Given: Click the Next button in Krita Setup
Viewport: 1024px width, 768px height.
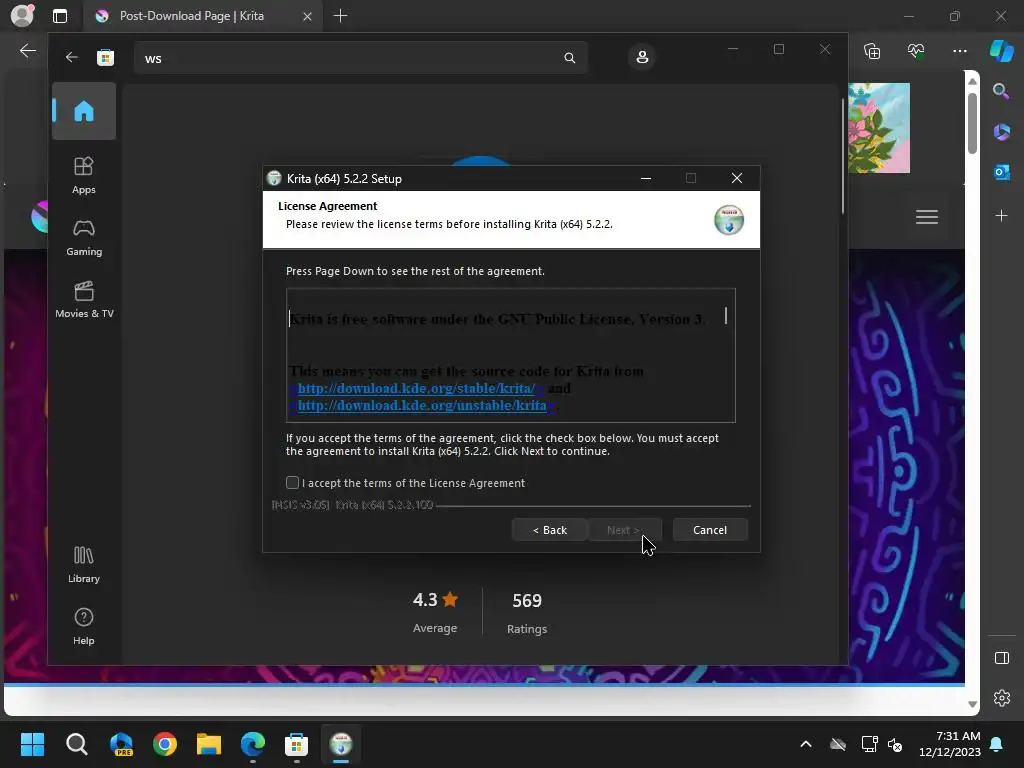Looking at the screenshot, I should tap(624, 530).
